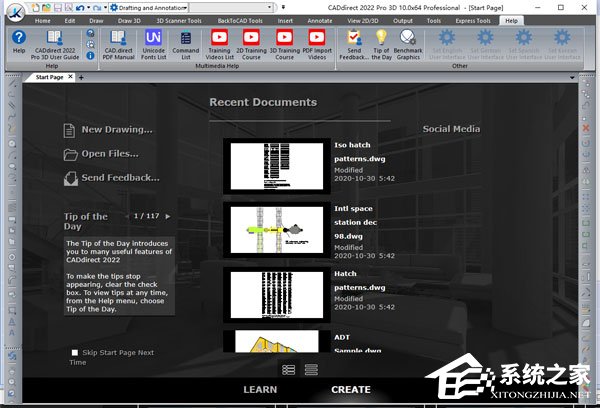Viewport: 600px width, 408px height.
Task: Switch to the Annotate ribbon tab
Action: click(320, 21)
